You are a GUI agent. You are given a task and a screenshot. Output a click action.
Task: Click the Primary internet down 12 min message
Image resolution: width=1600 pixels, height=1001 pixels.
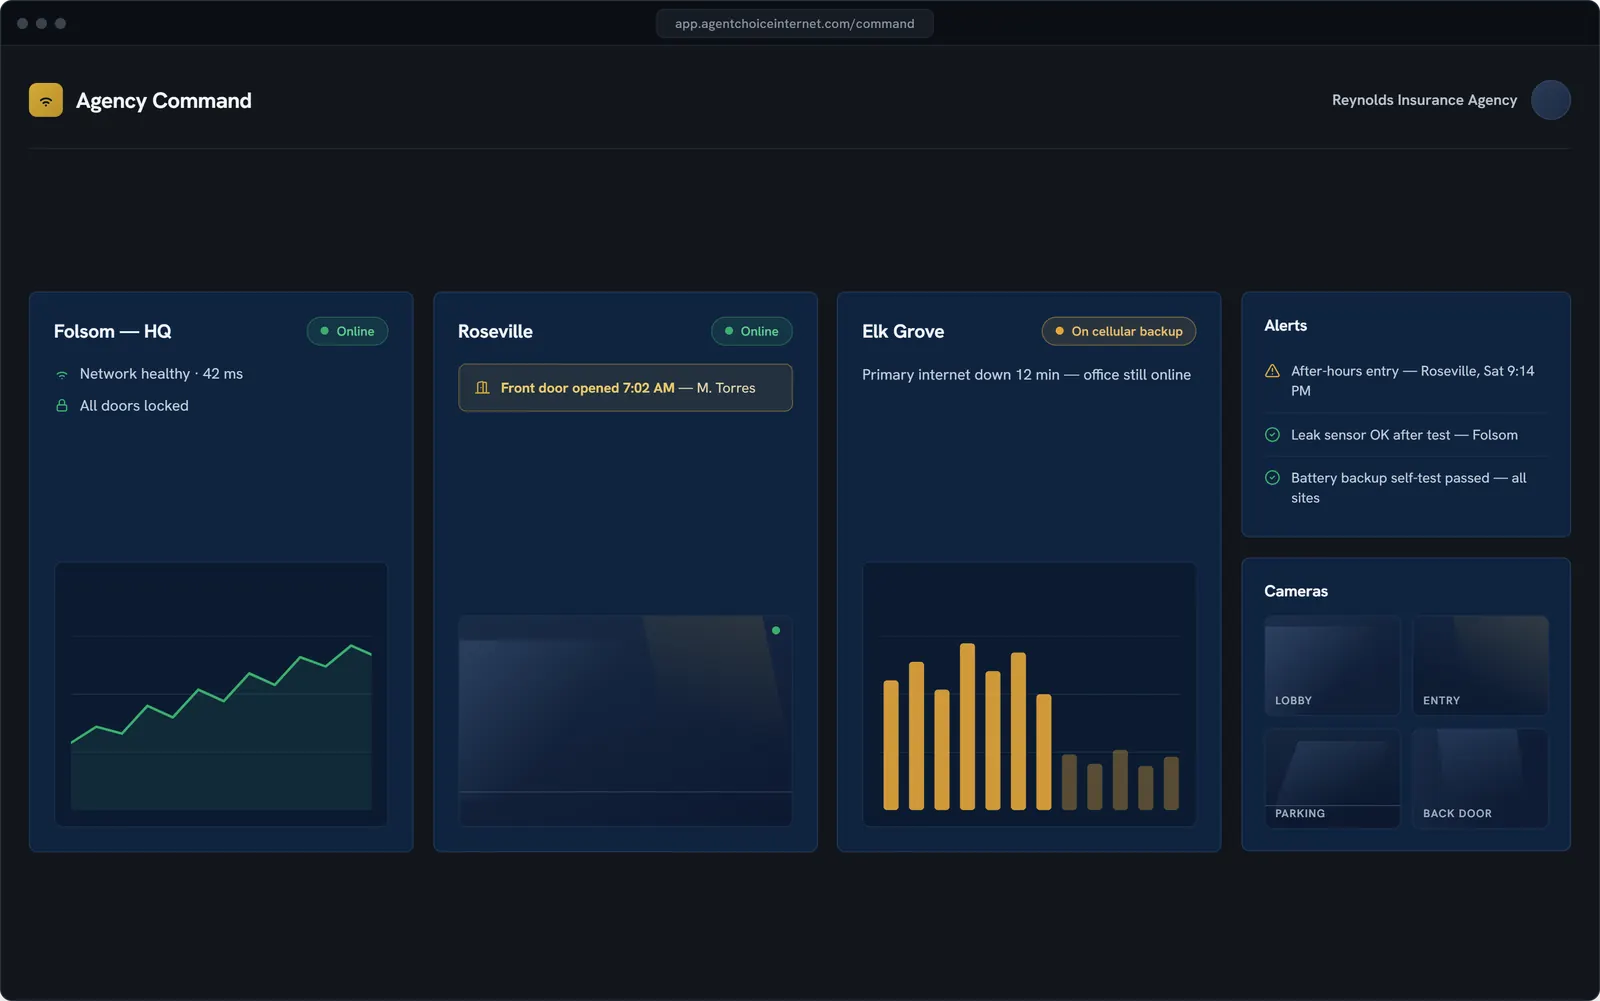click(1026, 375)
